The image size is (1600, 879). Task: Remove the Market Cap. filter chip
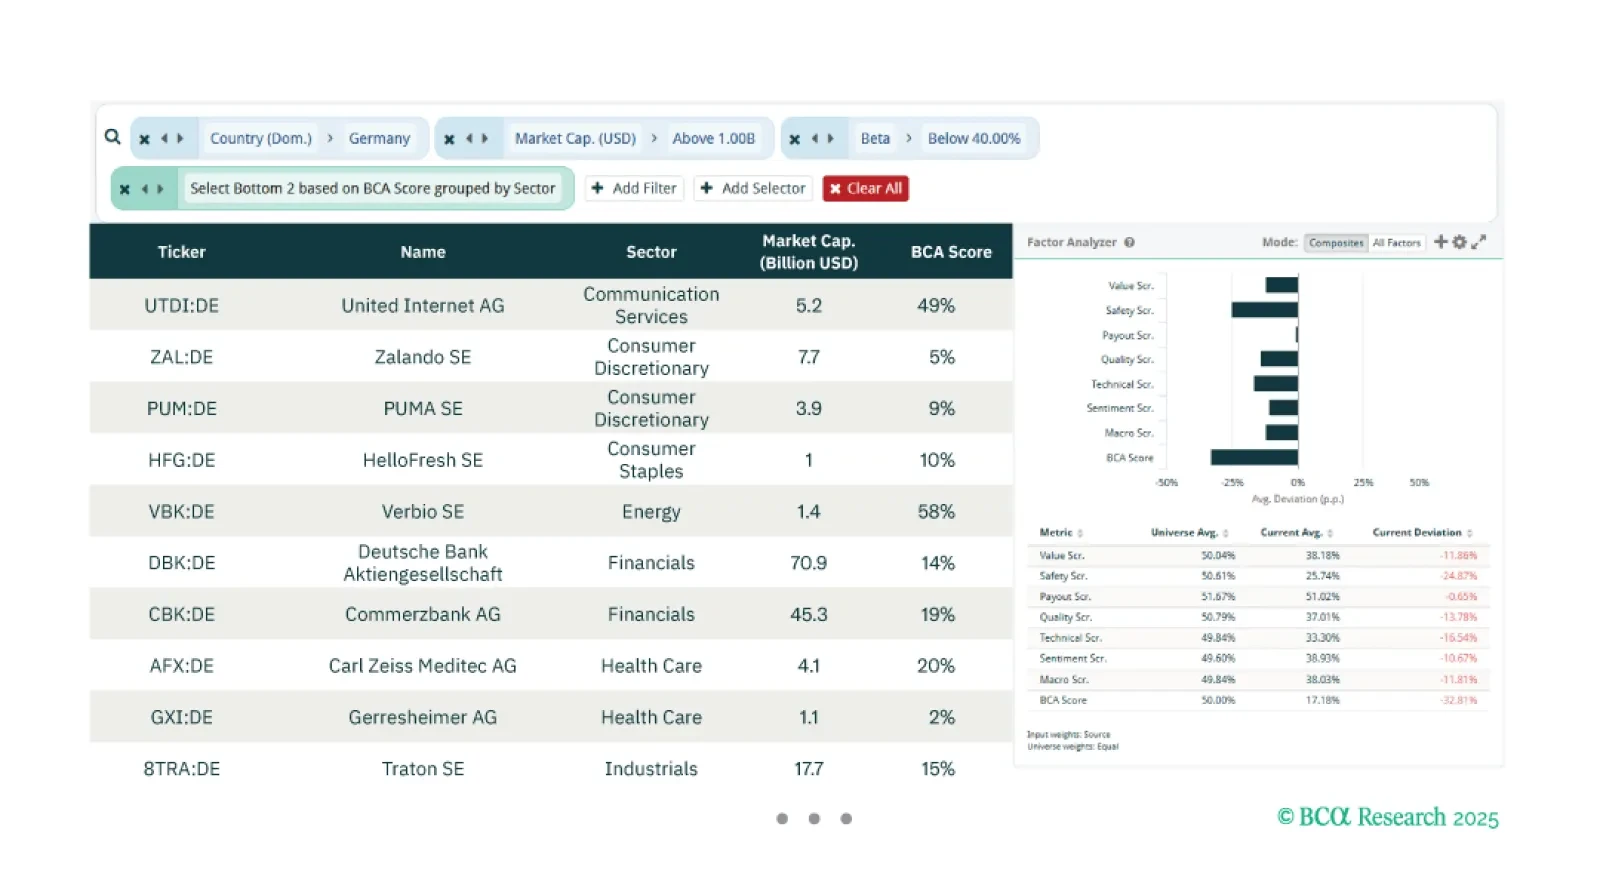449,139
